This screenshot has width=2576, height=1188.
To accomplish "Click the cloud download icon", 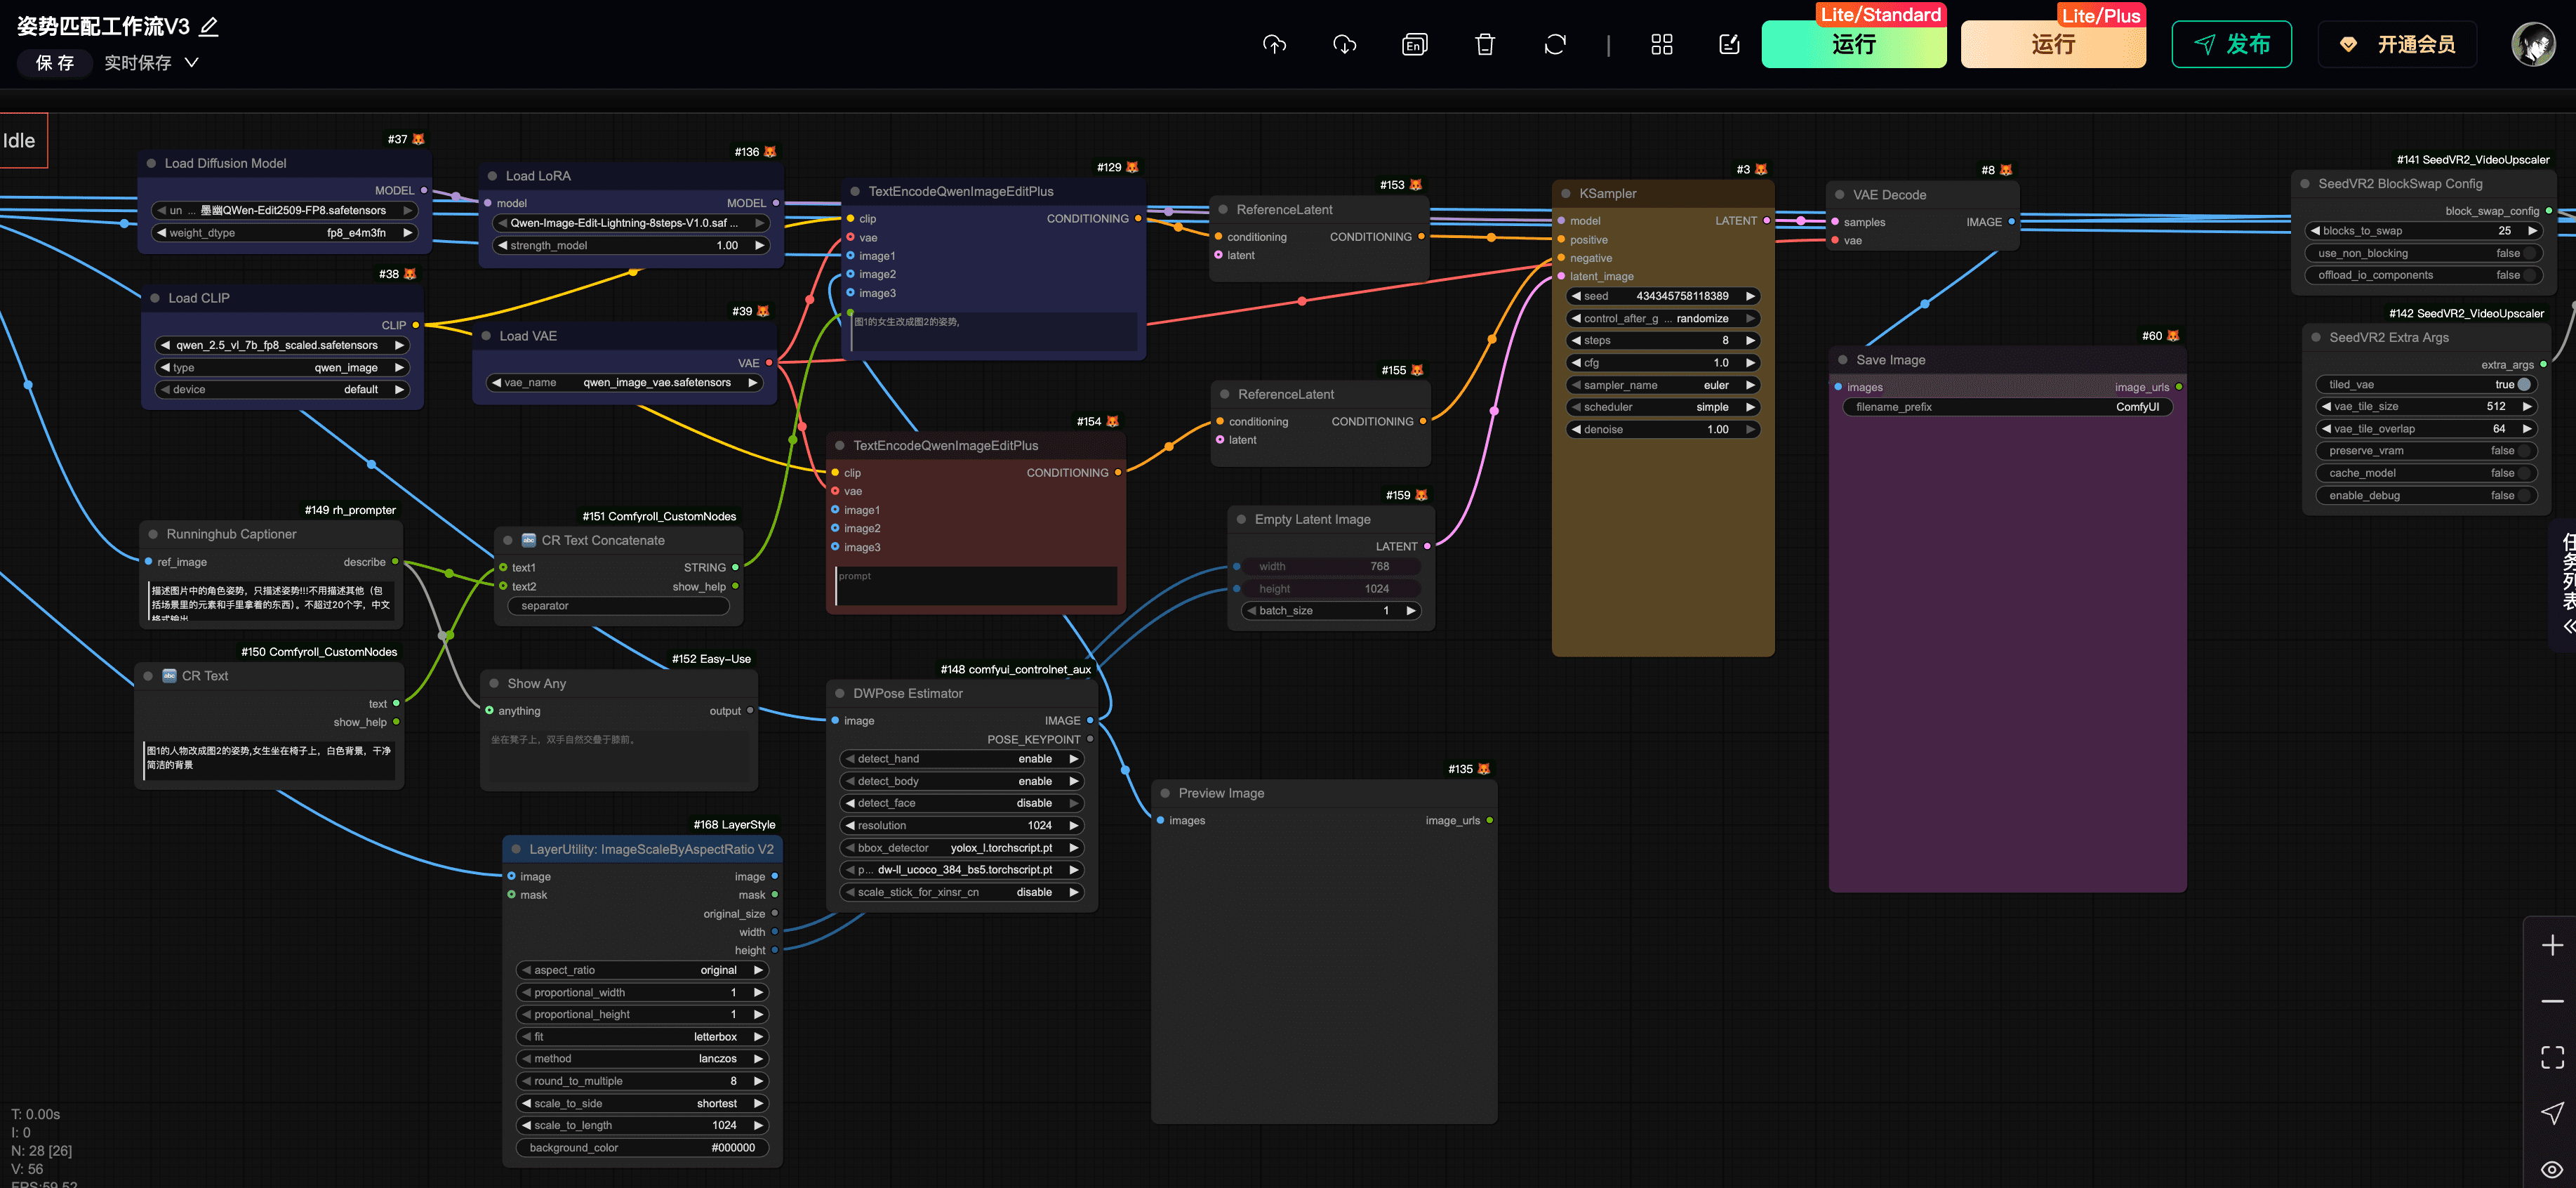I will (1344, 44).
